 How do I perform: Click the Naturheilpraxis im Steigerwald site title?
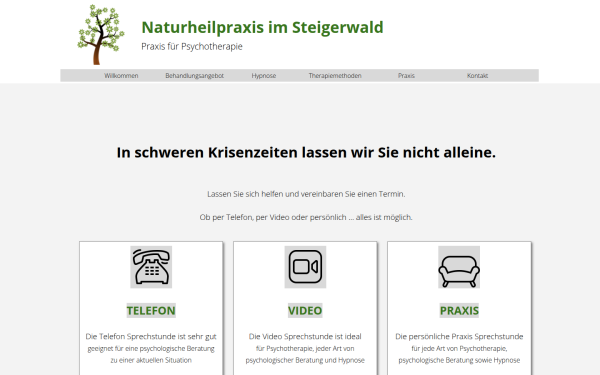(x=262, y=28)
